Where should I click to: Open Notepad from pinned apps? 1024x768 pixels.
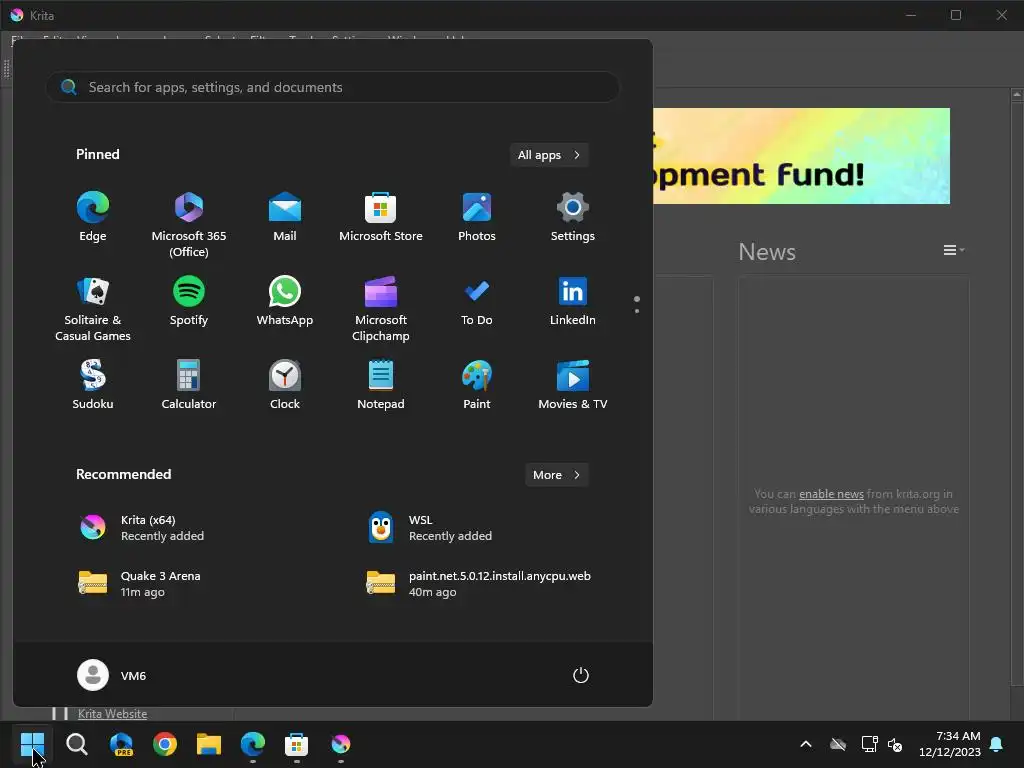click(x=381, y=385)
